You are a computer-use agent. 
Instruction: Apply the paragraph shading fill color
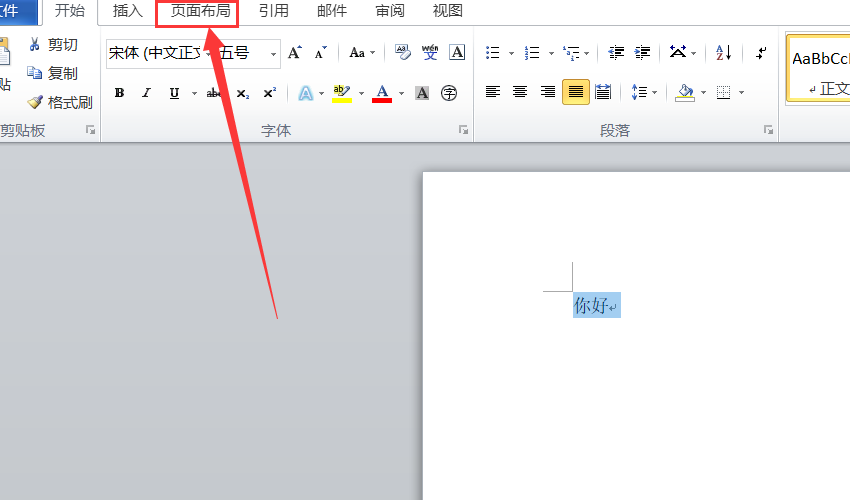point(685,92)
